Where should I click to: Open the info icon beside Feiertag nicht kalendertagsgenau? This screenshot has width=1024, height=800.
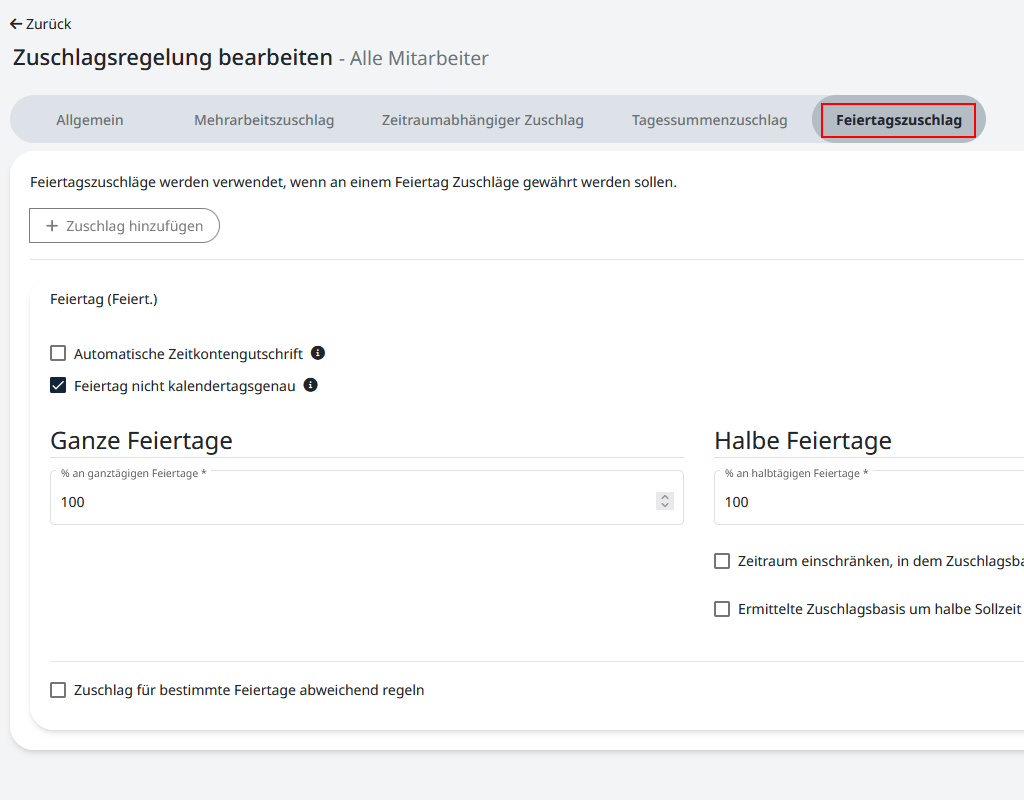click(x=310, y=384)
